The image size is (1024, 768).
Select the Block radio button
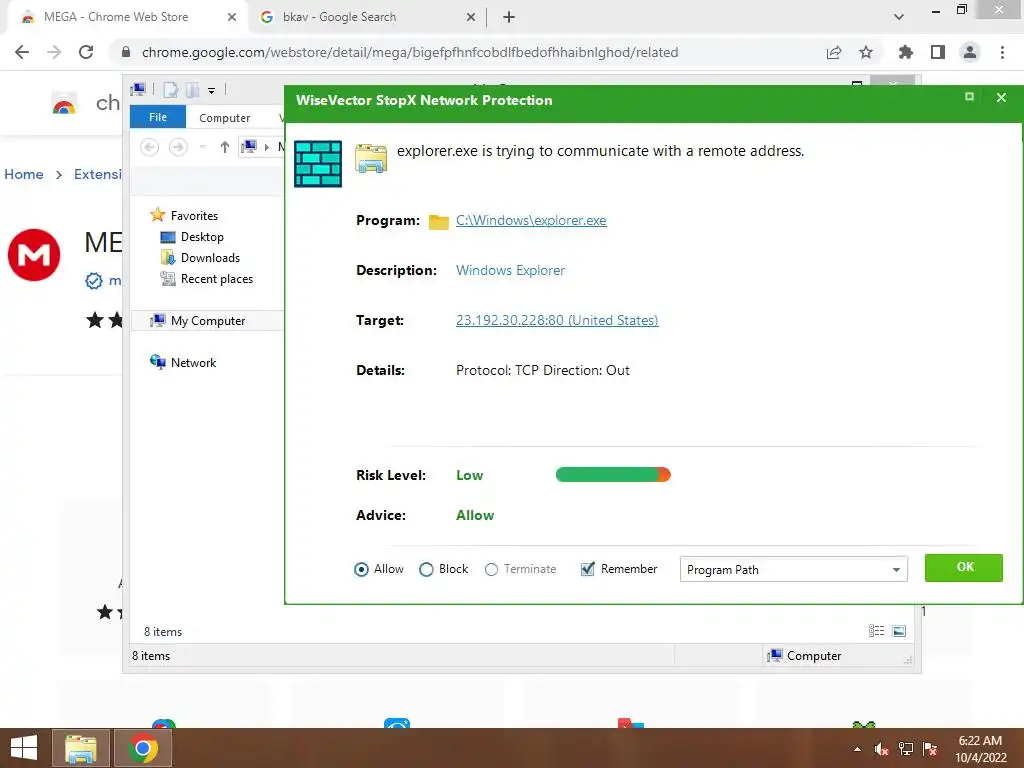[x=426, y=569]
